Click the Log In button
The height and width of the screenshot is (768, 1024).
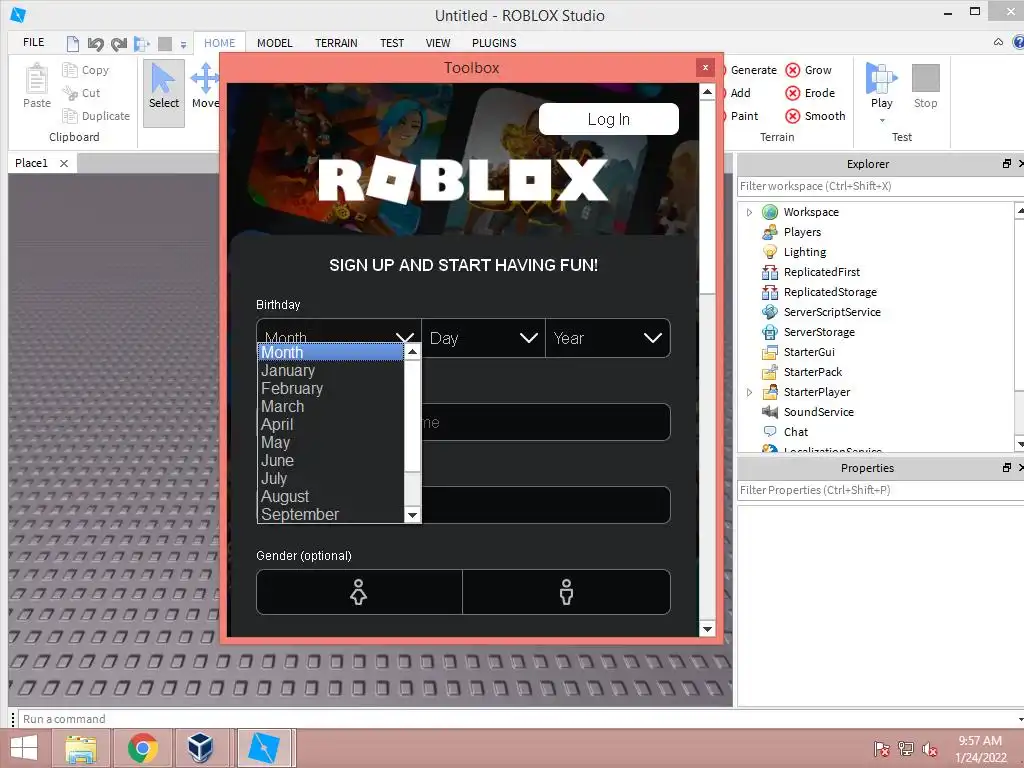[609, 119]
